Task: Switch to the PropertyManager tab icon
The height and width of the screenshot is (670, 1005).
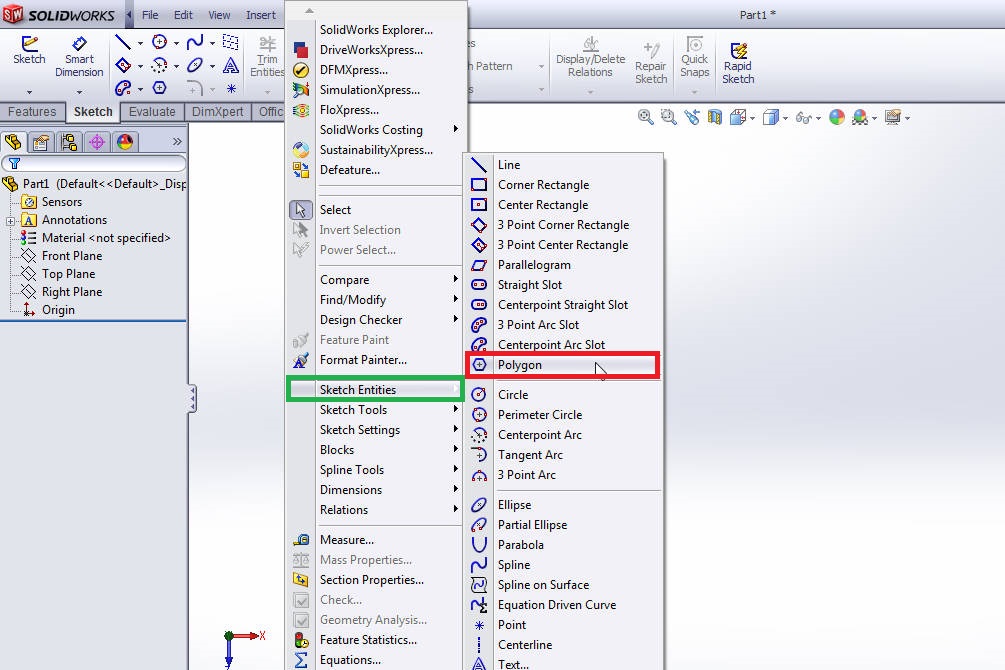Action: [41, 142]
